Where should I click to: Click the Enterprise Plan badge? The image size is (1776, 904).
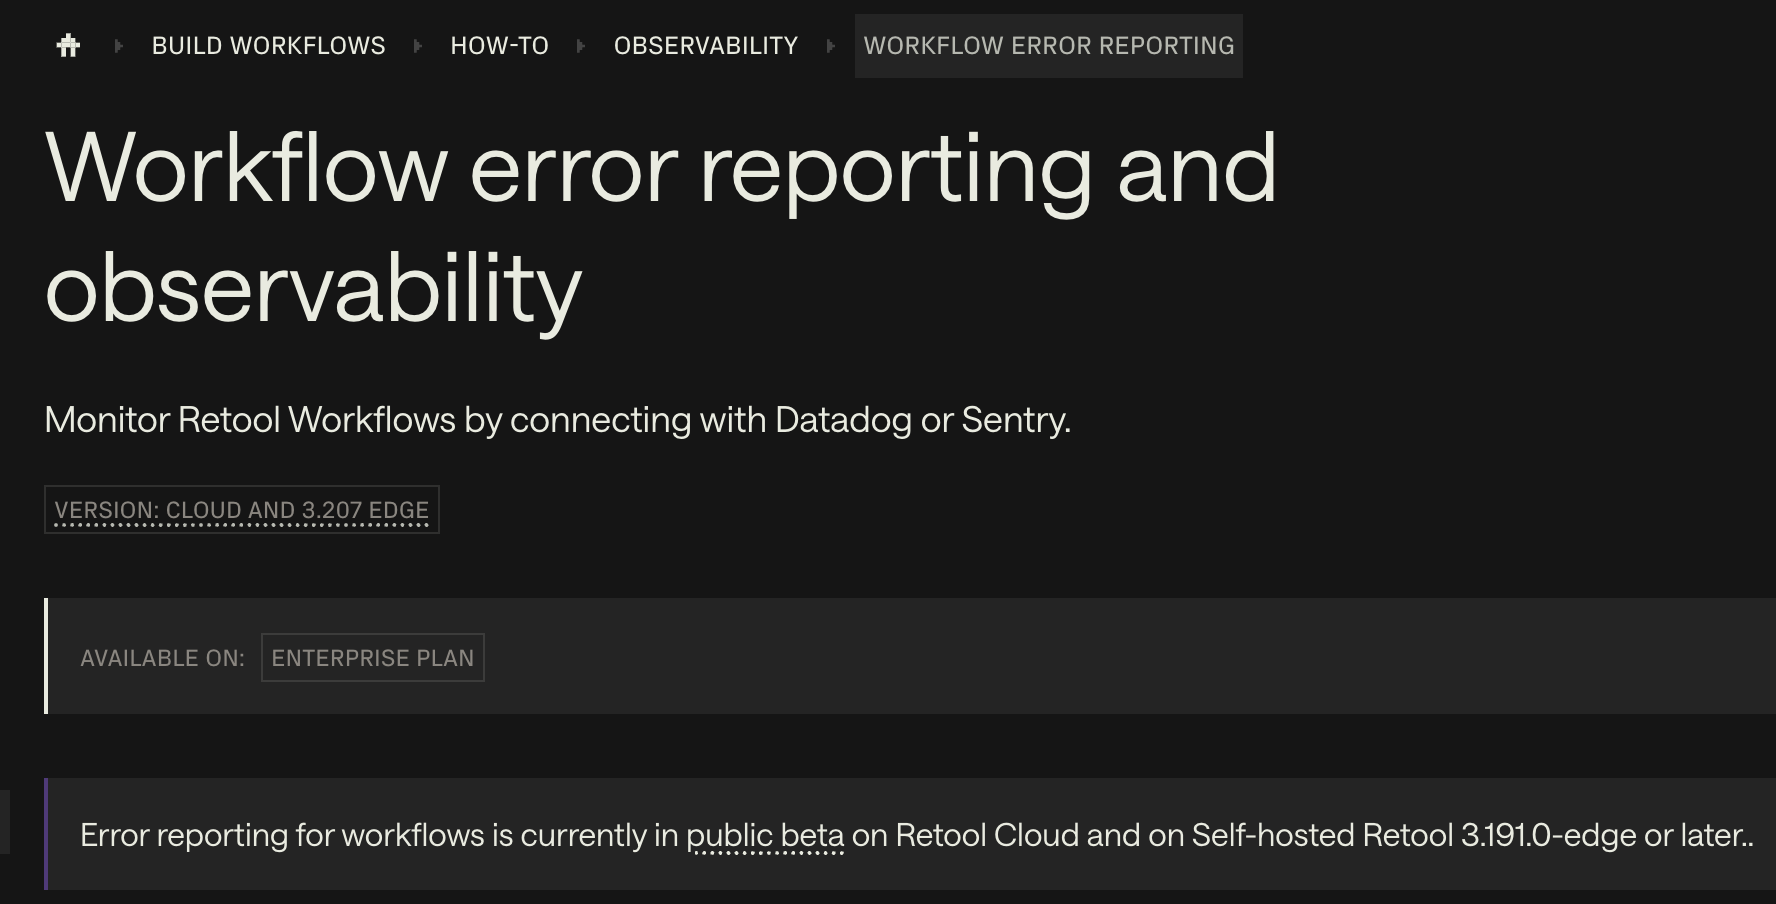pos(372,658)
